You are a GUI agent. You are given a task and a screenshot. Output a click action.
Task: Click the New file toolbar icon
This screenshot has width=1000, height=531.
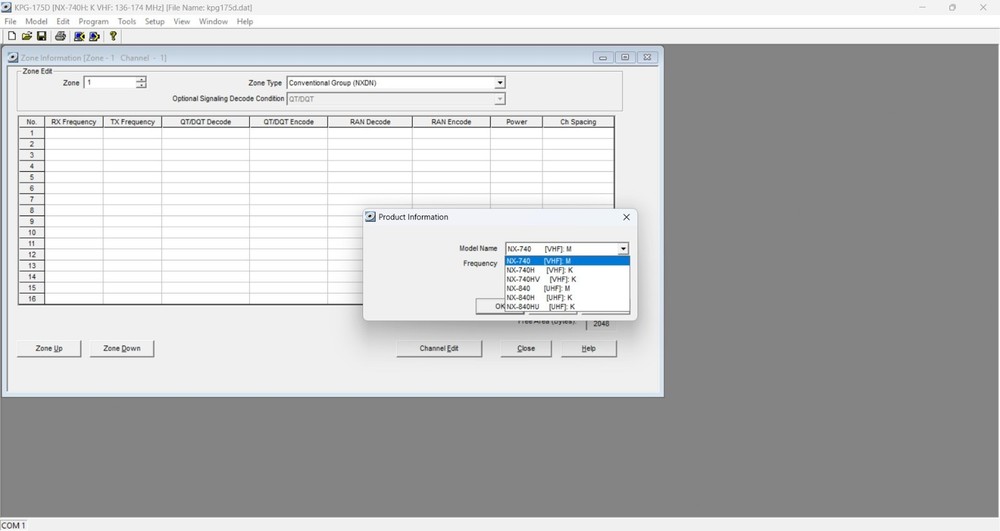[12, 36]
